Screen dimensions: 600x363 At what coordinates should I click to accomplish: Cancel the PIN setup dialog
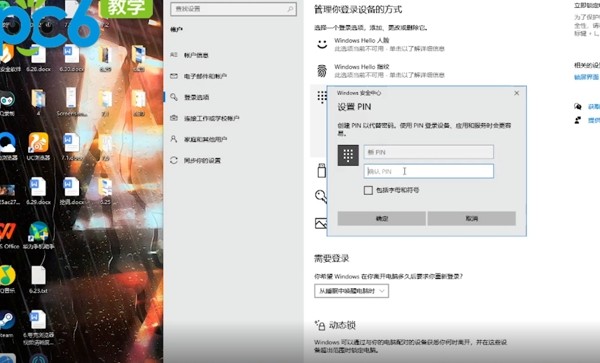pyautogui.click(x=471, y=218)
